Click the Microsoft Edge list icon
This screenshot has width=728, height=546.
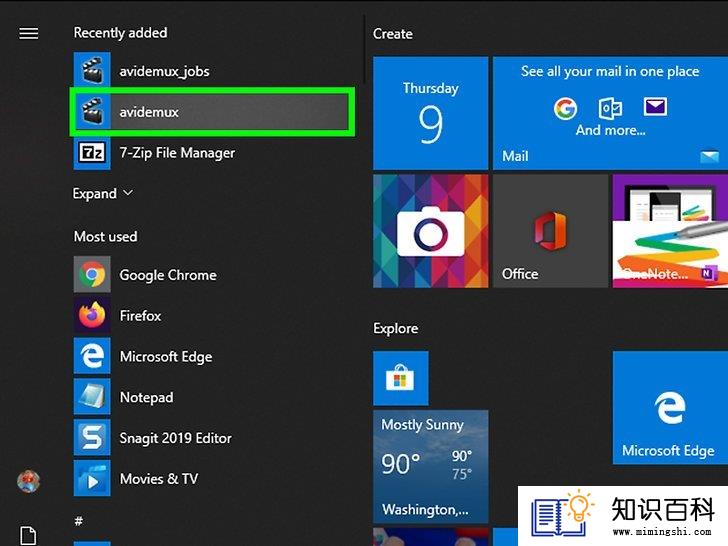(92, 356)
